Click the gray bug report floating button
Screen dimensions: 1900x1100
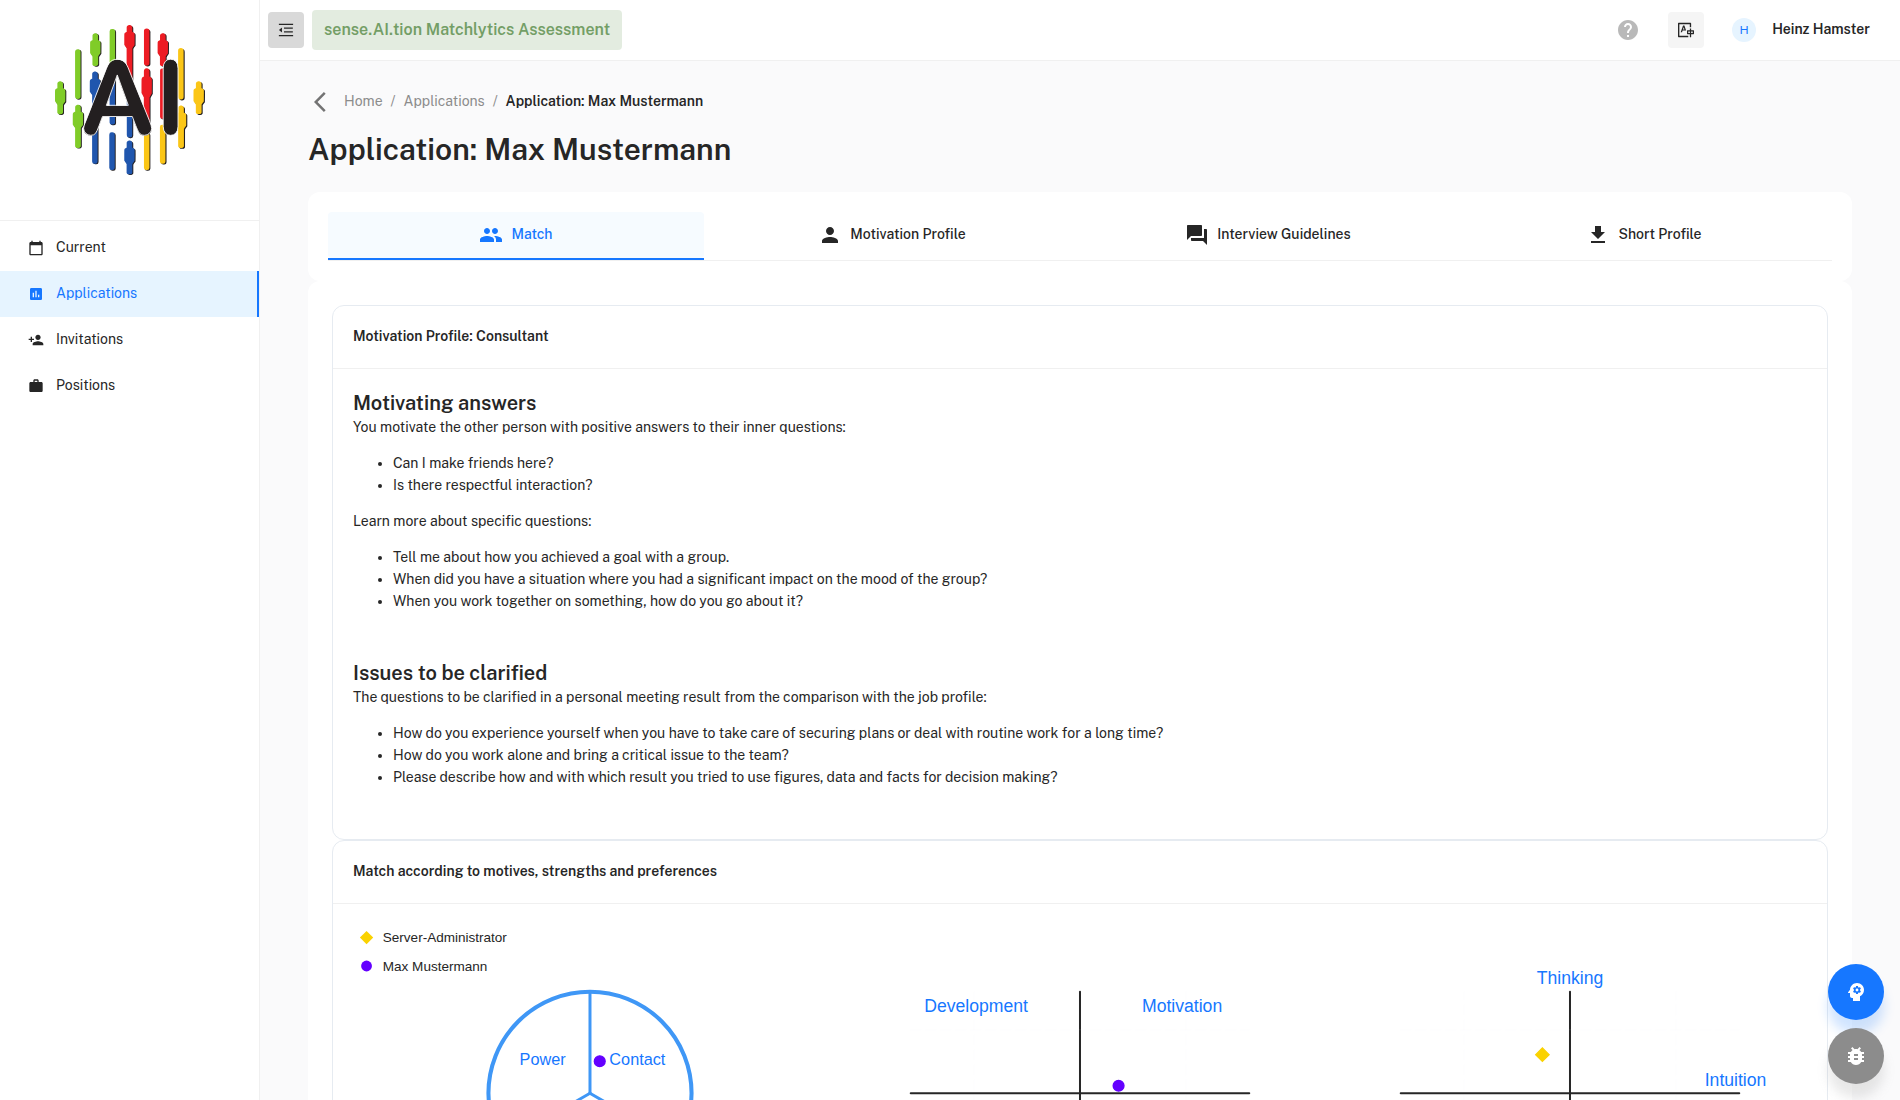pos(1856,1056)
